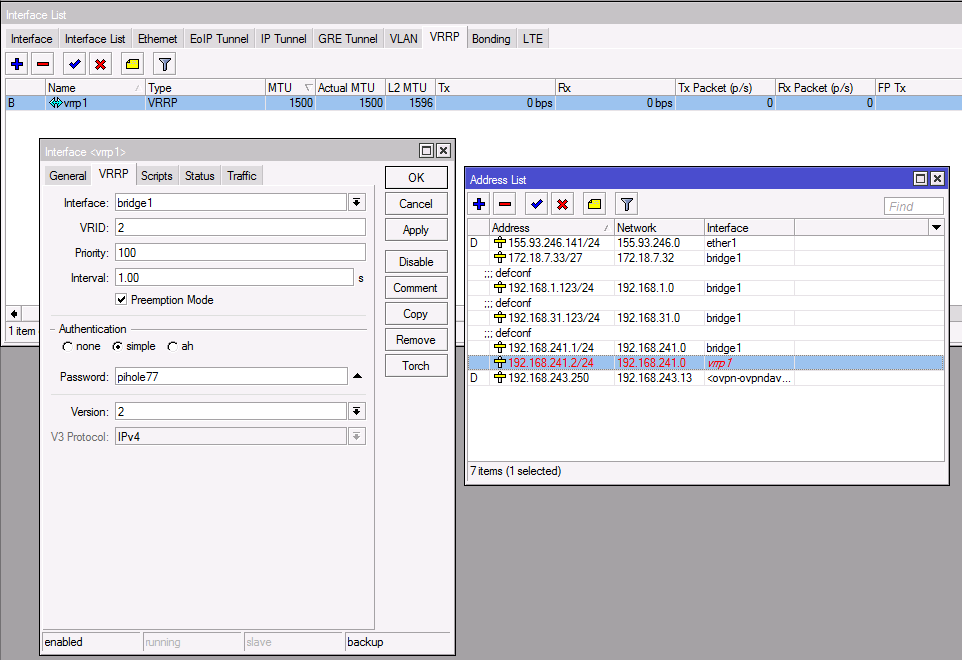Image resolution: width=962 pixels, height=660 pixels.
Task: Maximize the Interface vrrp1 dialog
Action: 426,151
